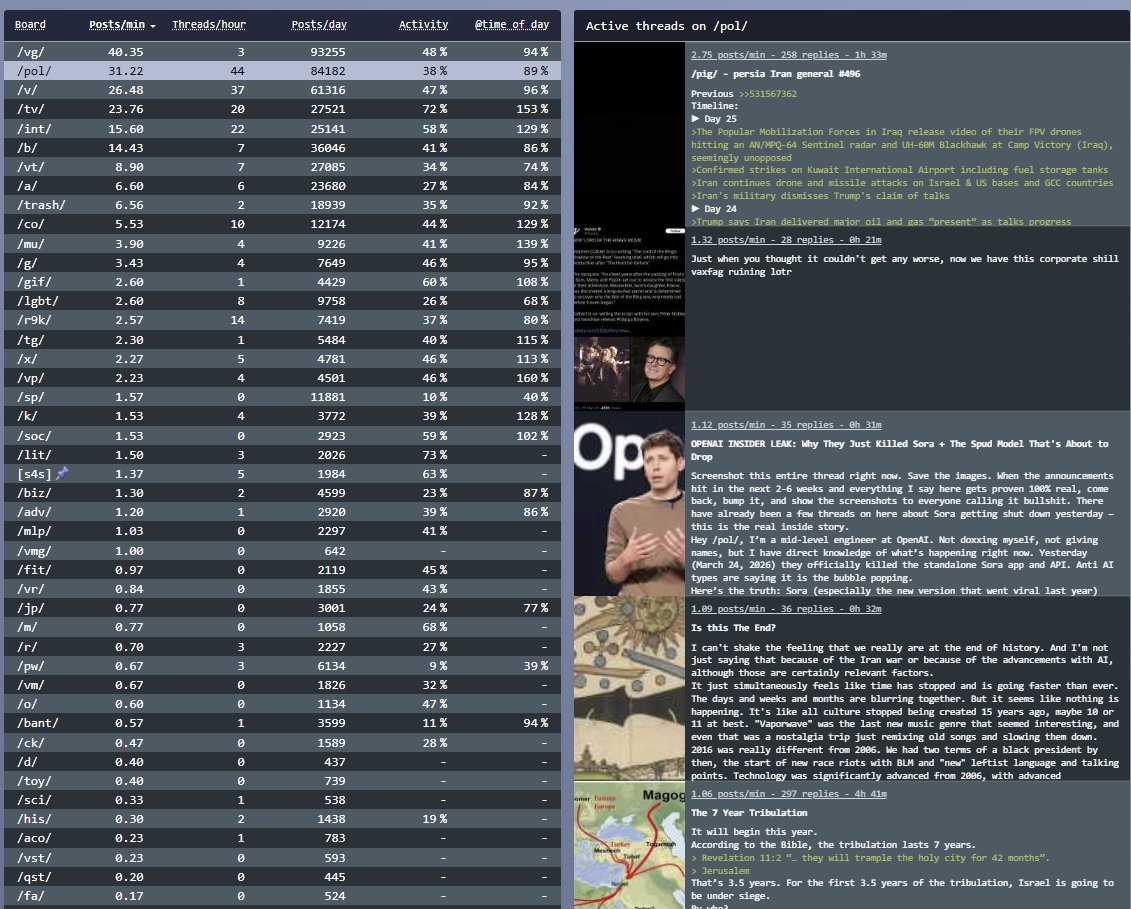Sort by @time of day header

(512, 25)
